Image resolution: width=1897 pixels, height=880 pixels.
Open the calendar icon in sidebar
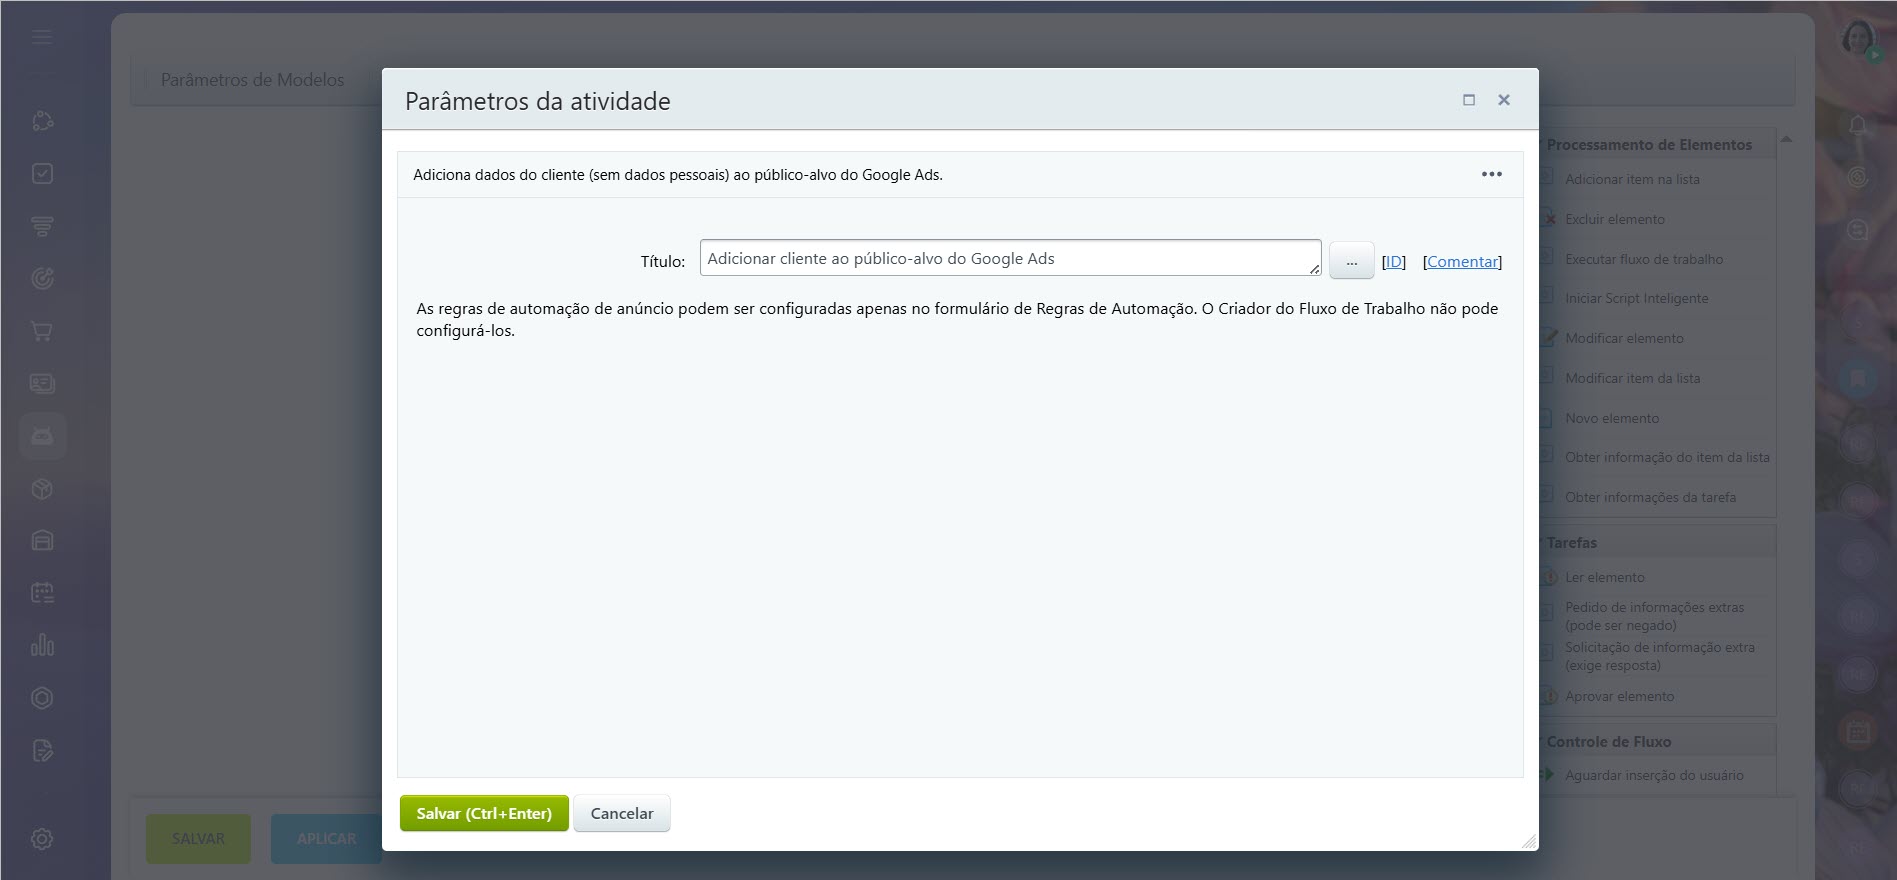click(42, 593)
